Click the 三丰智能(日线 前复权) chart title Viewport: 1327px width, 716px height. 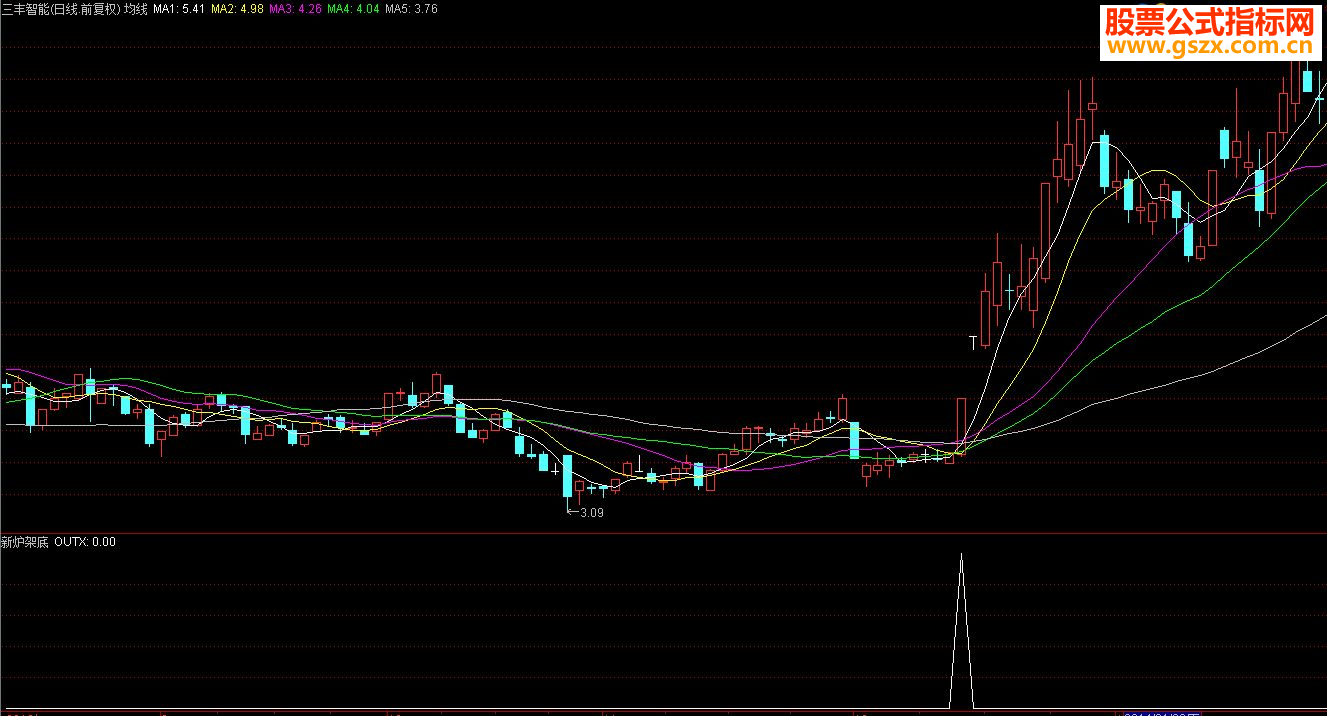pyautogui.click(x=61, y=9)
